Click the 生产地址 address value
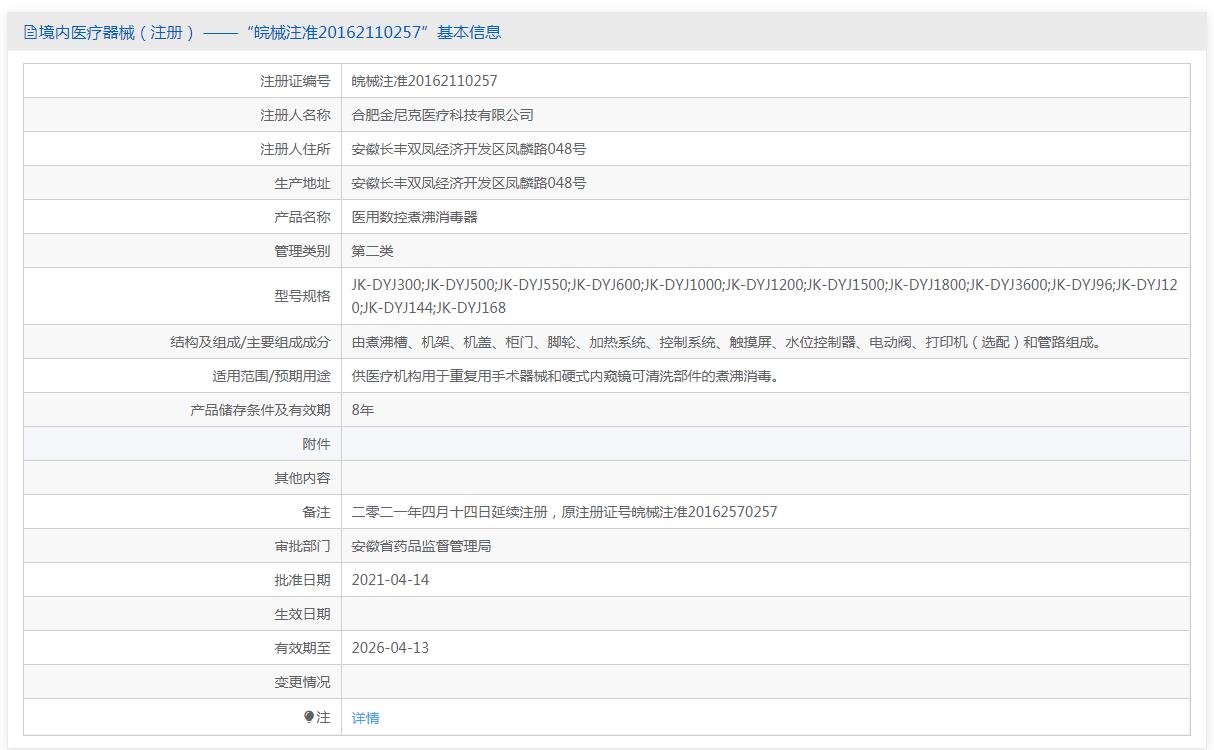 pos(468,183)
